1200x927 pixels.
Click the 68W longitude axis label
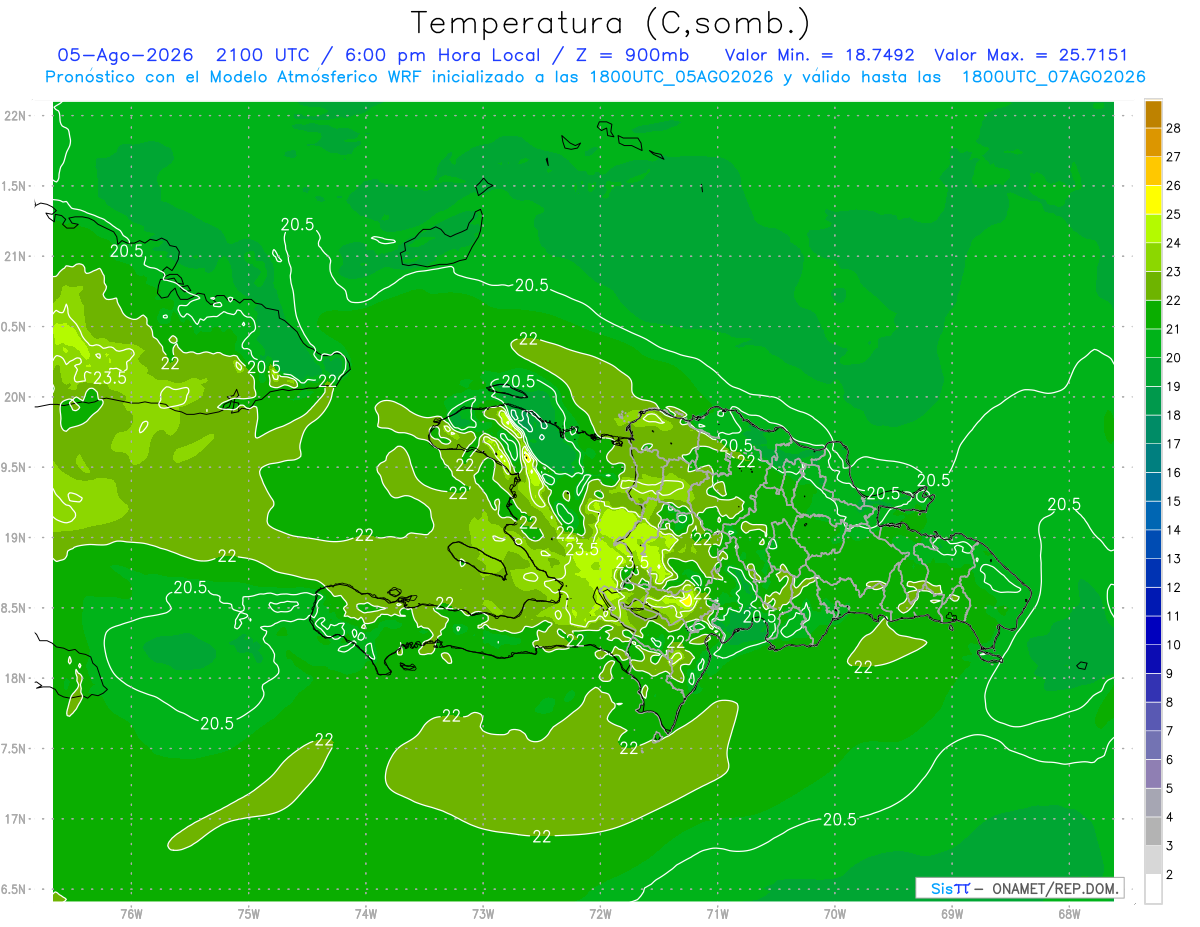coord(1069,914)
